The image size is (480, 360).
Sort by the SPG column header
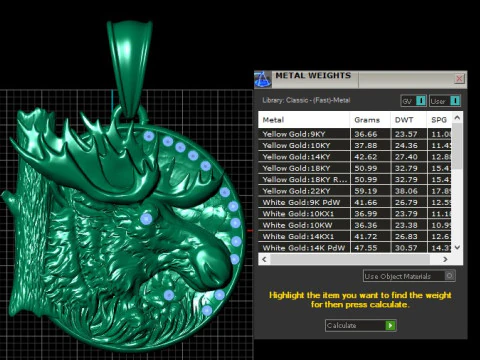click(439, 120)
